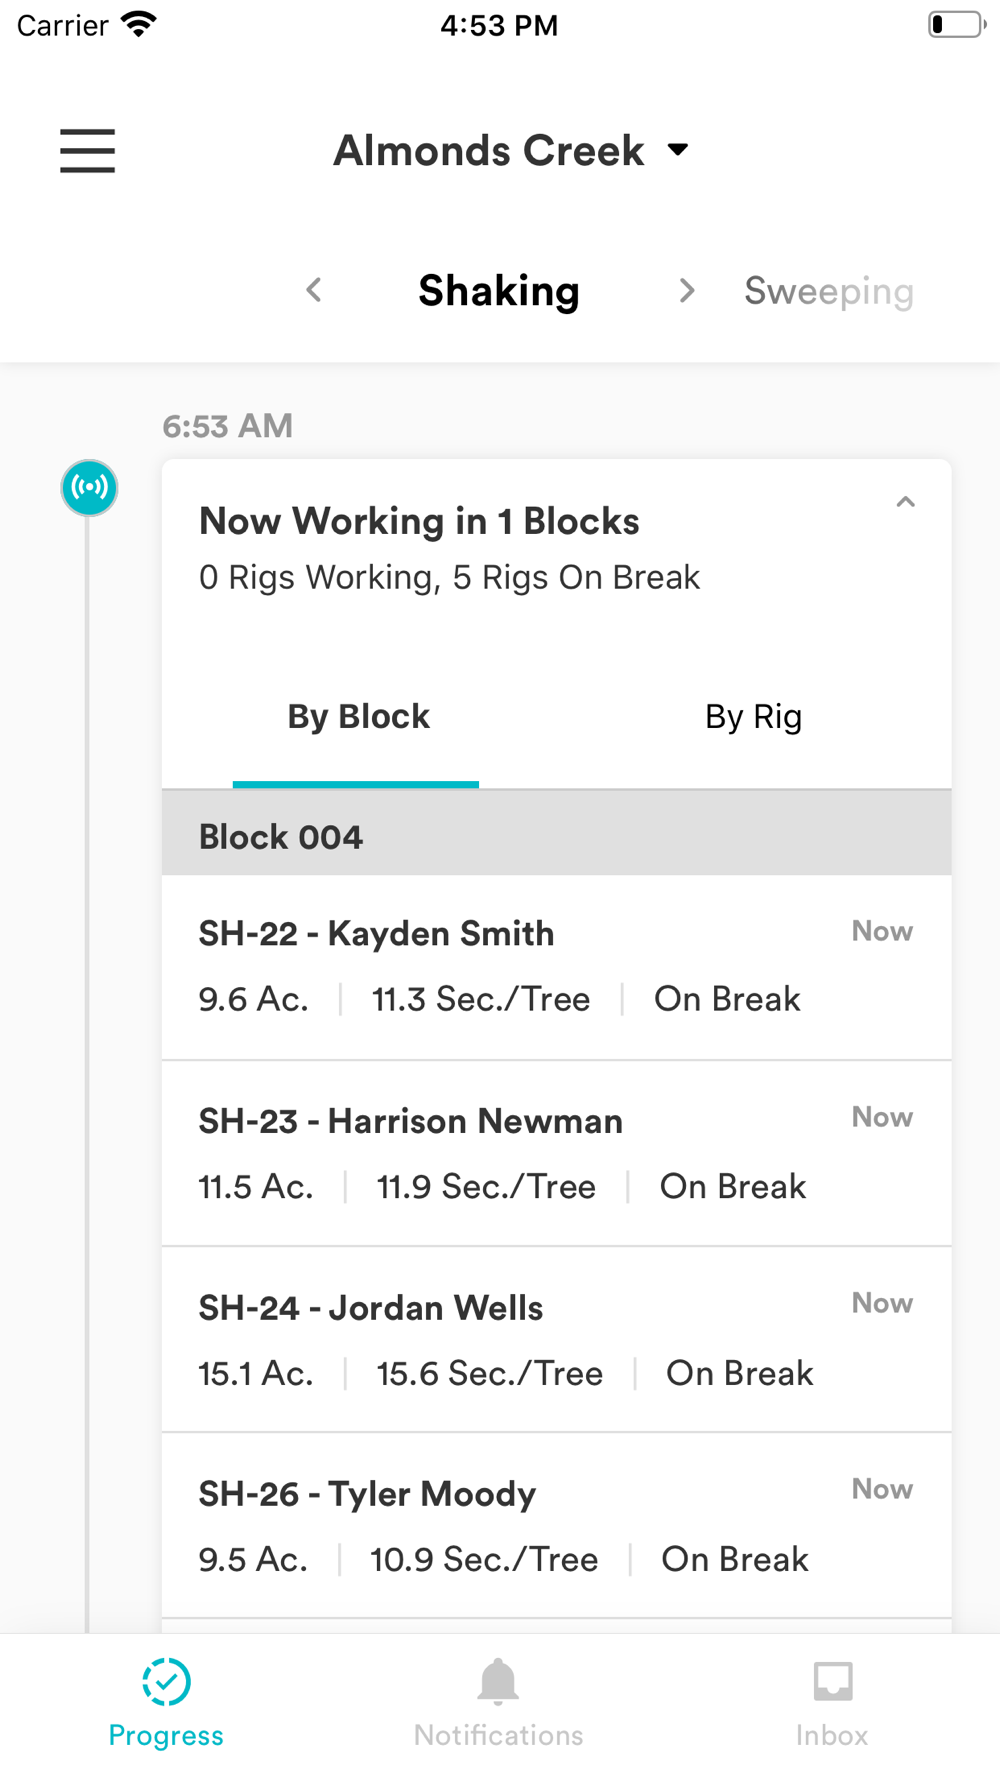Jump to the Sweeping stage

pos(829,291)
